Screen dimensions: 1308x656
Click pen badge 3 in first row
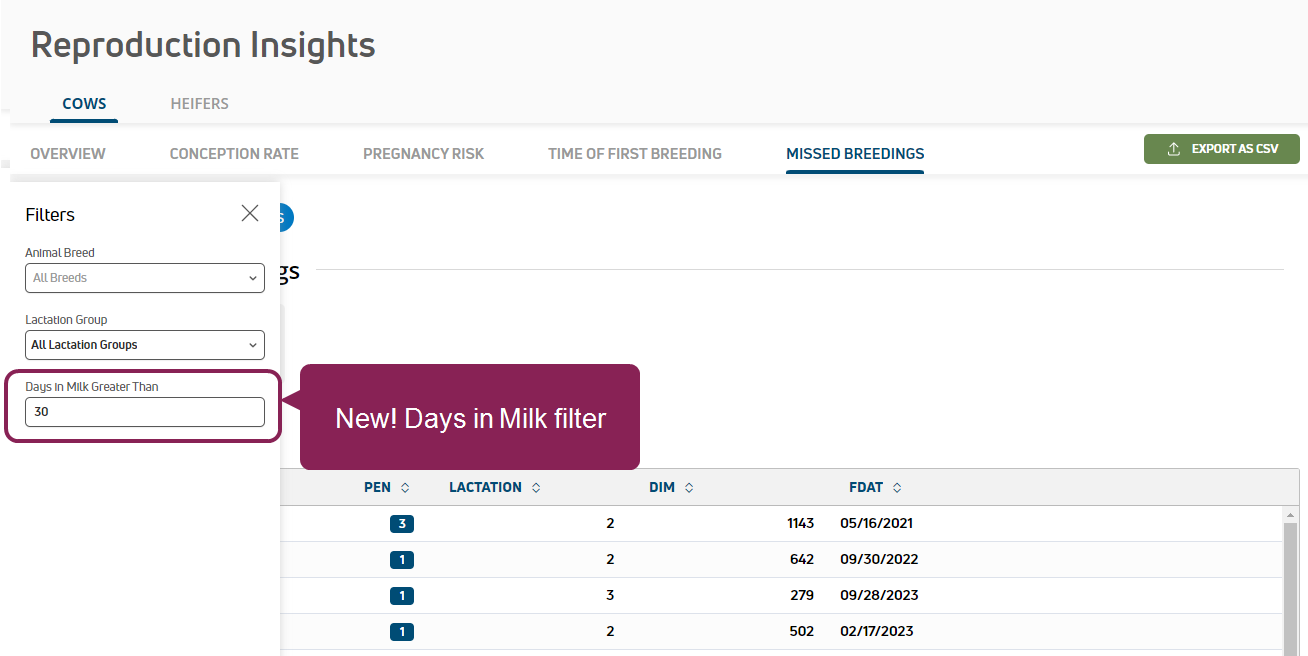coord(402,523)
